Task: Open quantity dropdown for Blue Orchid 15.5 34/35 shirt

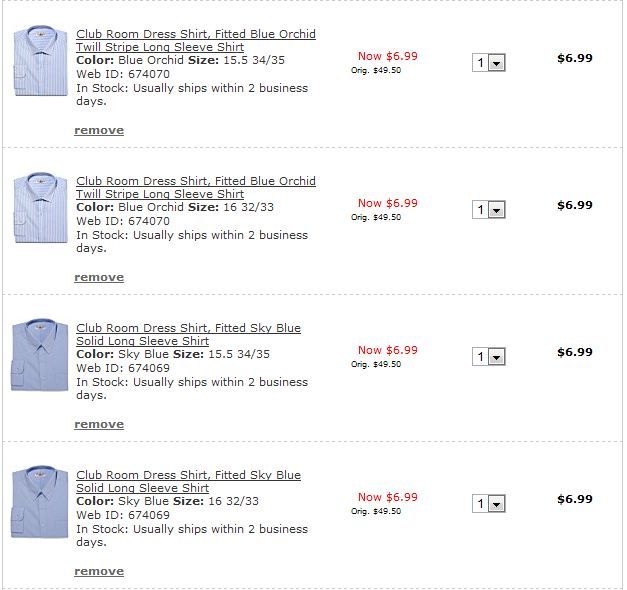Action: coord(489,63)
